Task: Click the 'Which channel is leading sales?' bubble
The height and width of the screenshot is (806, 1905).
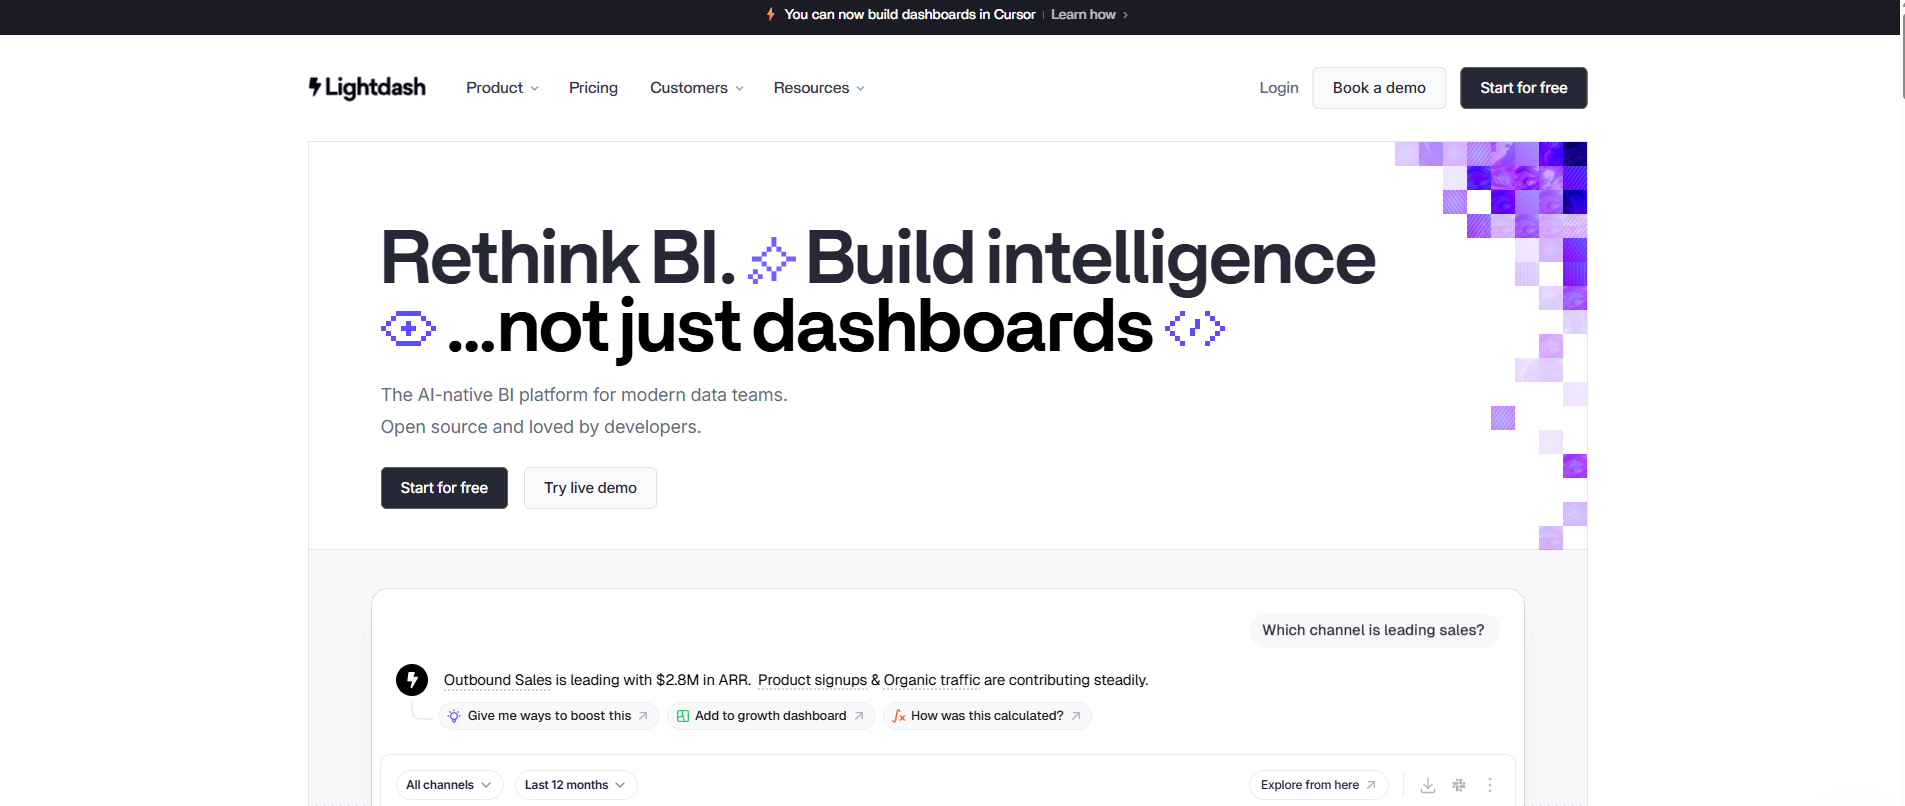Action: click(x=1373, y=630)
